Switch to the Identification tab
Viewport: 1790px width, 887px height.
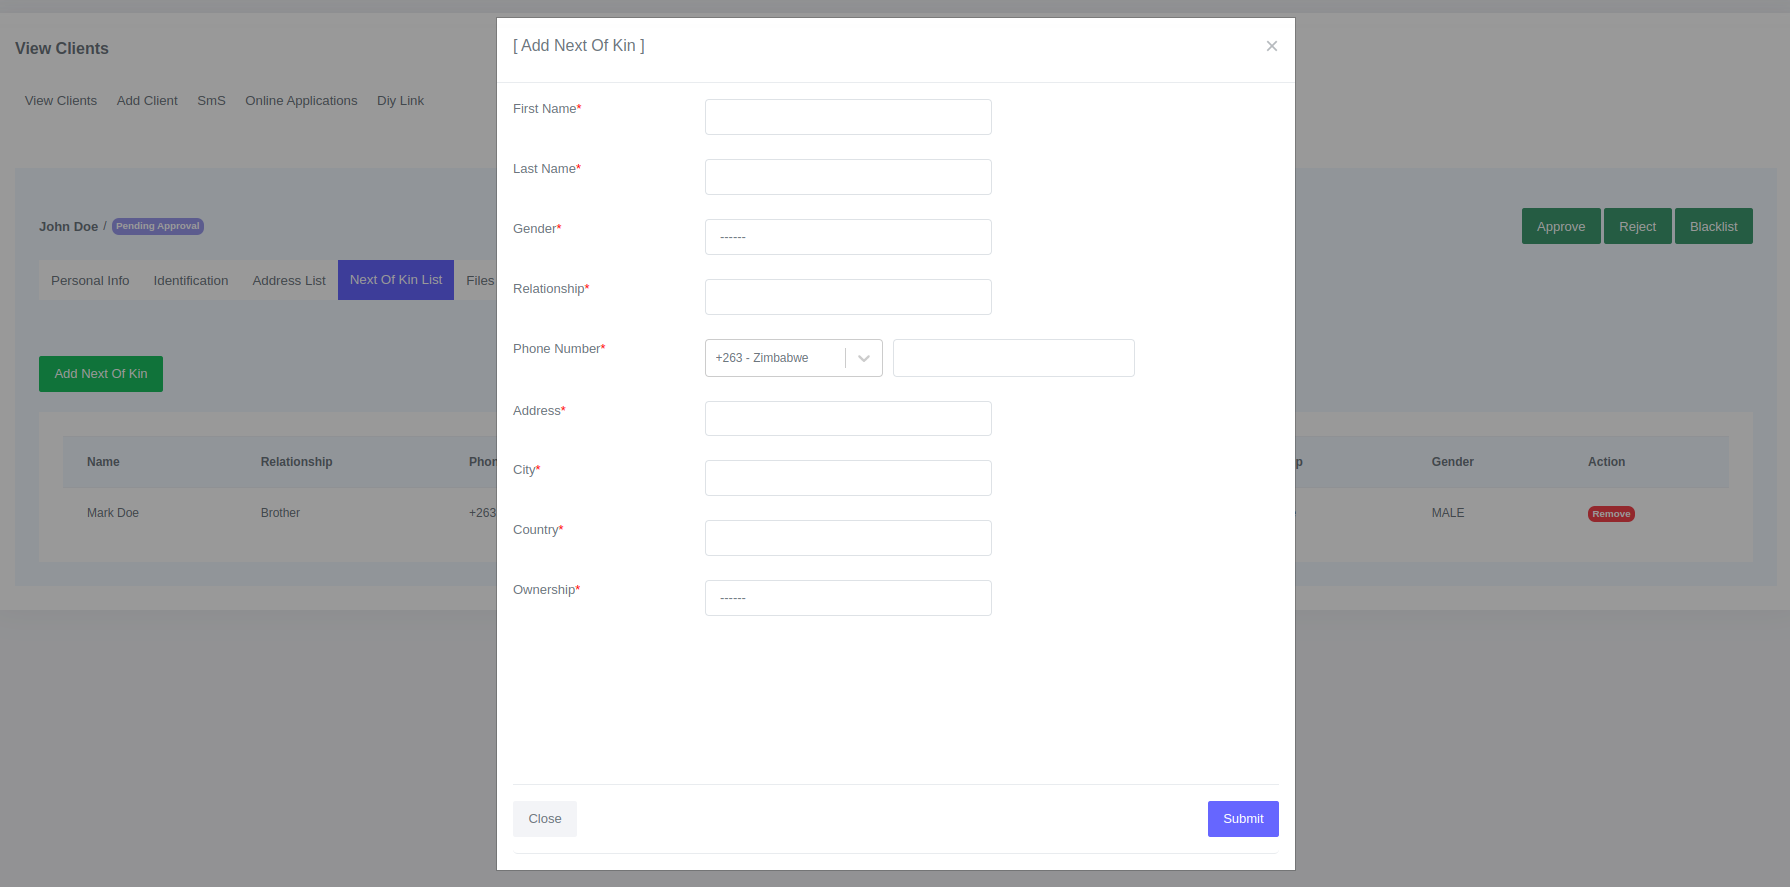[x=190, y=280]
